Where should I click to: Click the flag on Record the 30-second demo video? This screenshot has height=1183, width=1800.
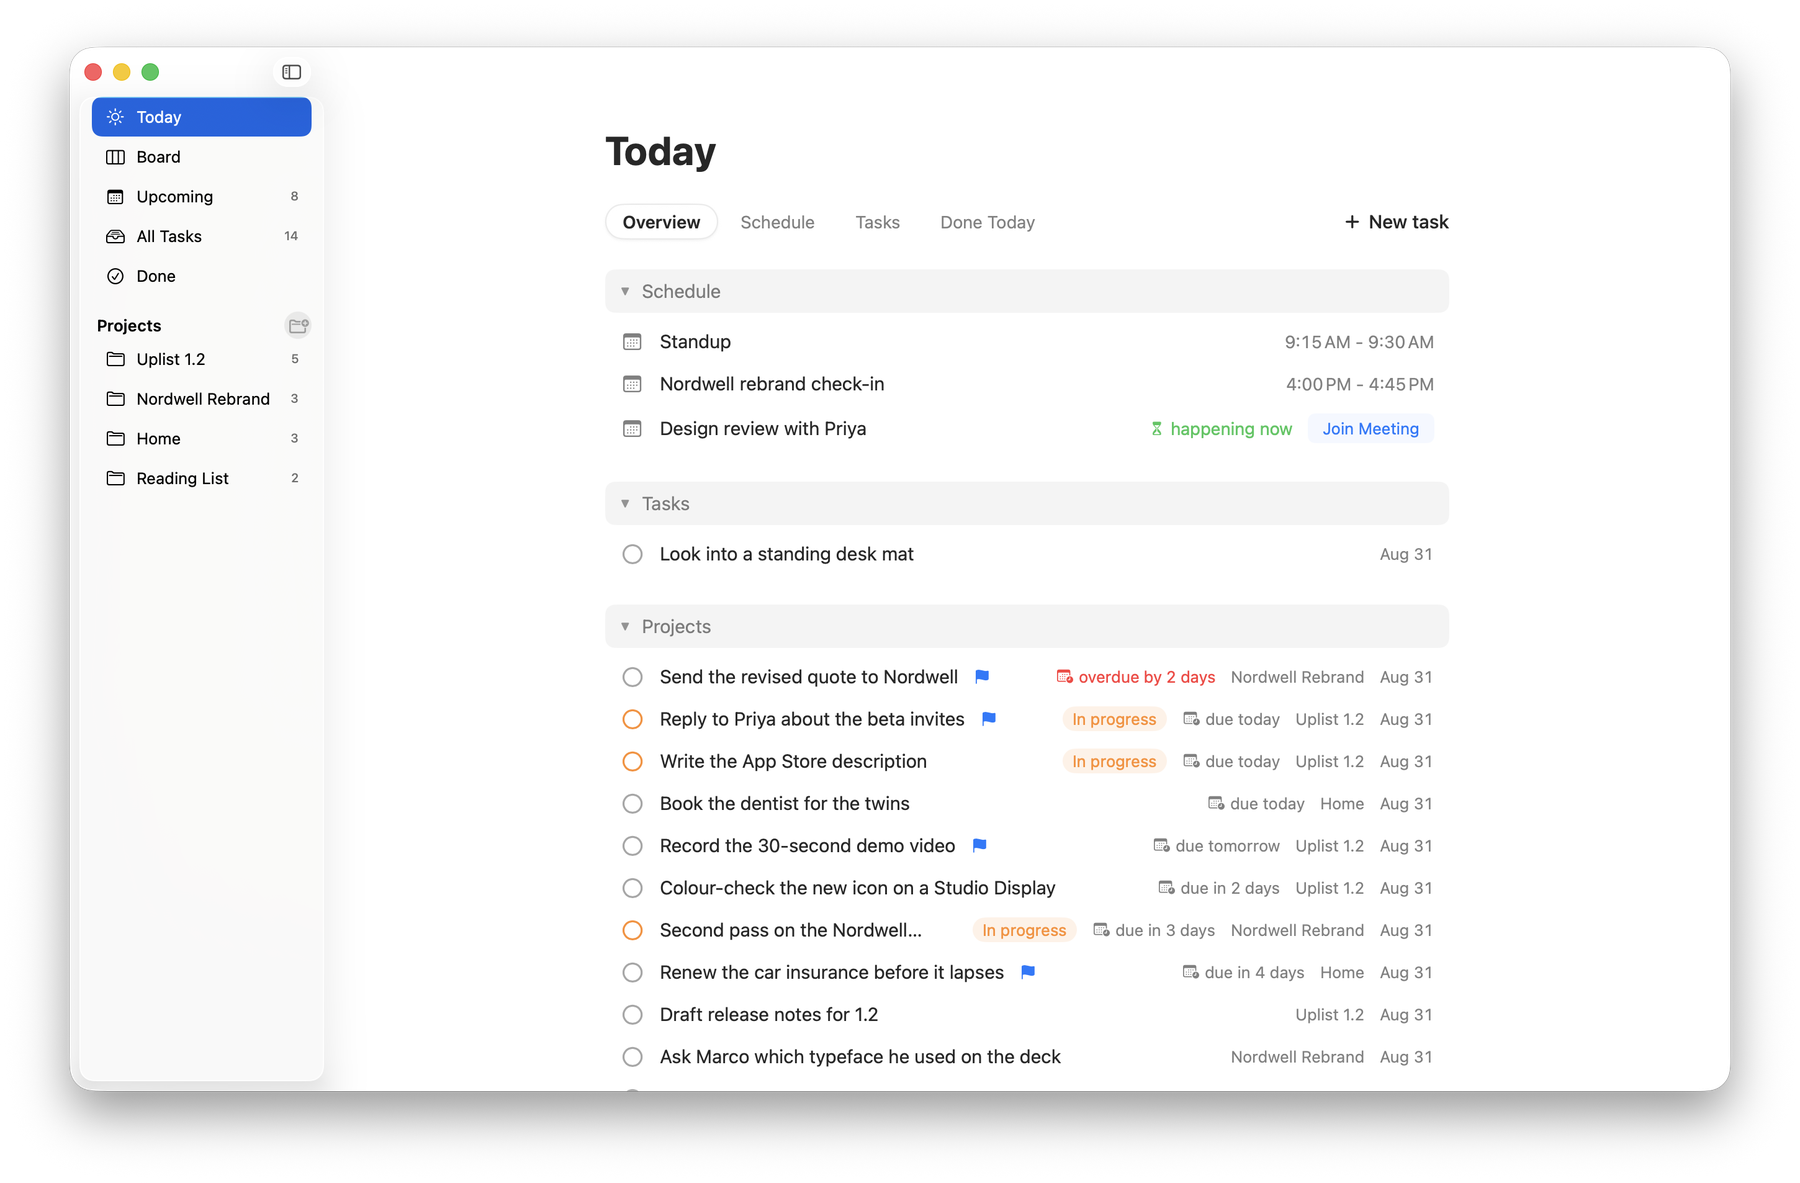click(980, 846)
